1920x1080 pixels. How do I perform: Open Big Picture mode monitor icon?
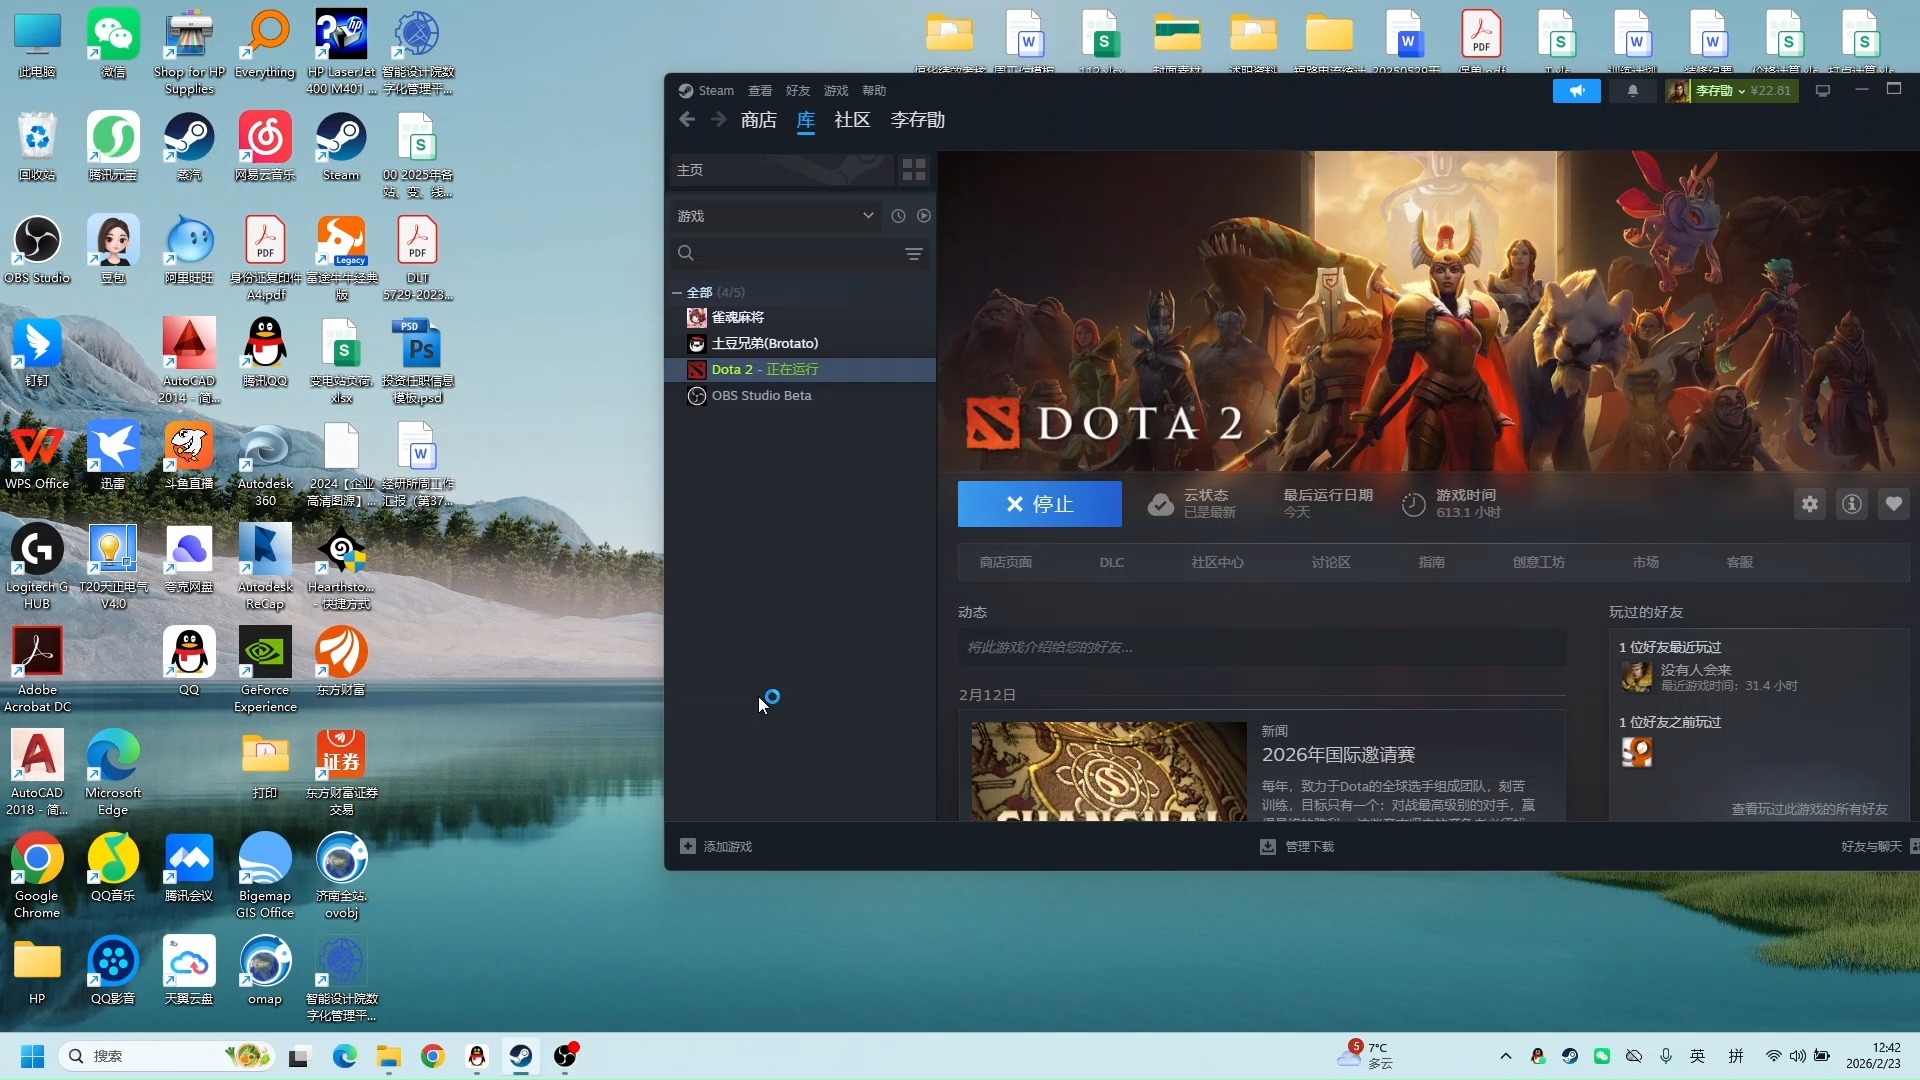(x=1823, y=91)
